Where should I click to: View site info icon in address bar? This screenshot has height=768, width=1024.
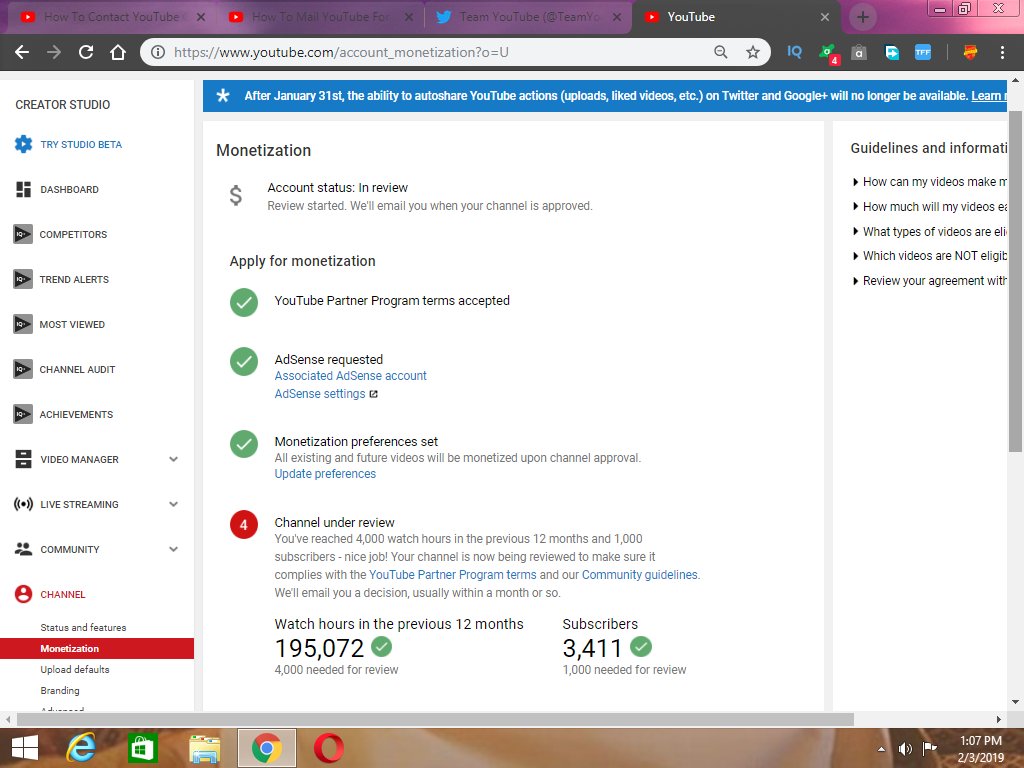pos(157,52)
